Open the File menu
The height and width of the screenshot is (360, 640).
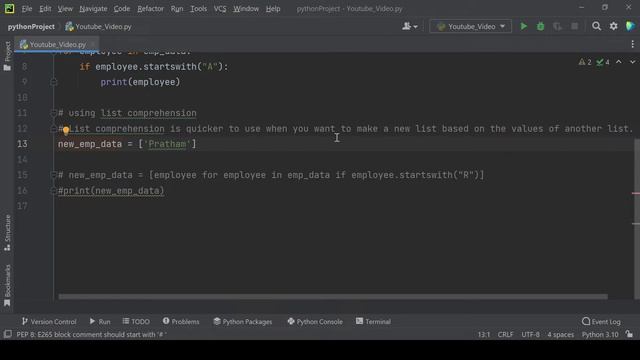[27, 9]
